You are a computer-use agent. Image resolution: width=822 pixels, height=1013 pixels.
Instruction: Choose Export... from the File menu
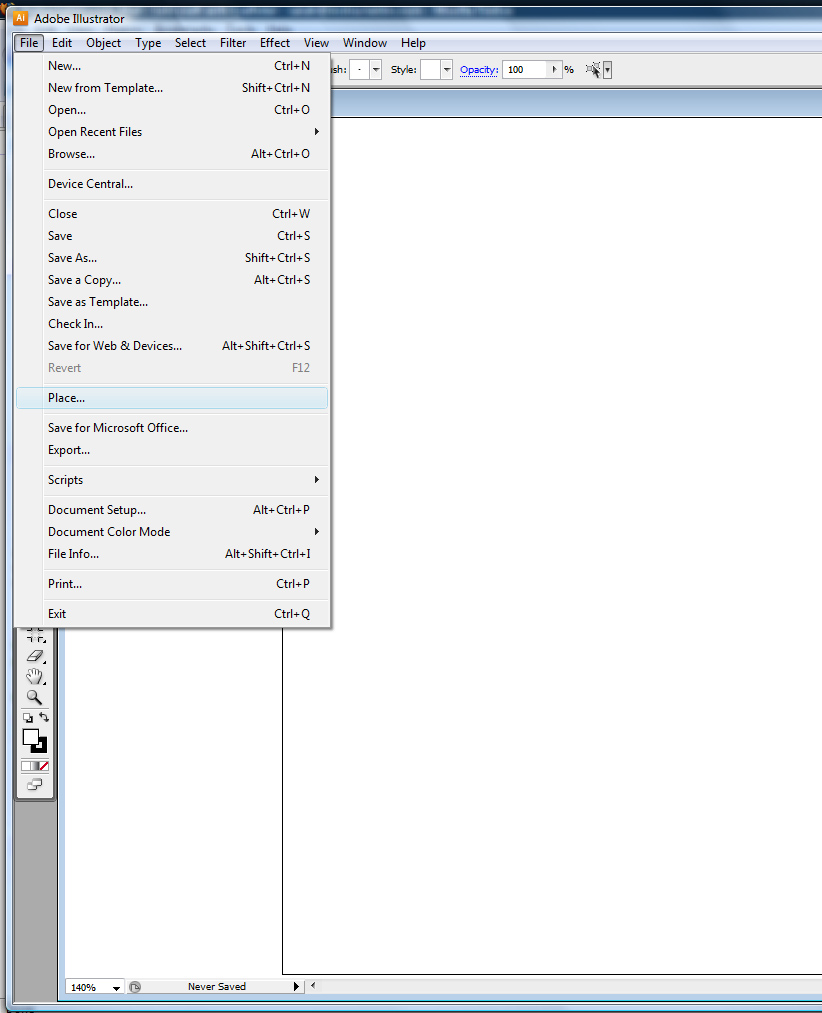click(x=172, y=450)
